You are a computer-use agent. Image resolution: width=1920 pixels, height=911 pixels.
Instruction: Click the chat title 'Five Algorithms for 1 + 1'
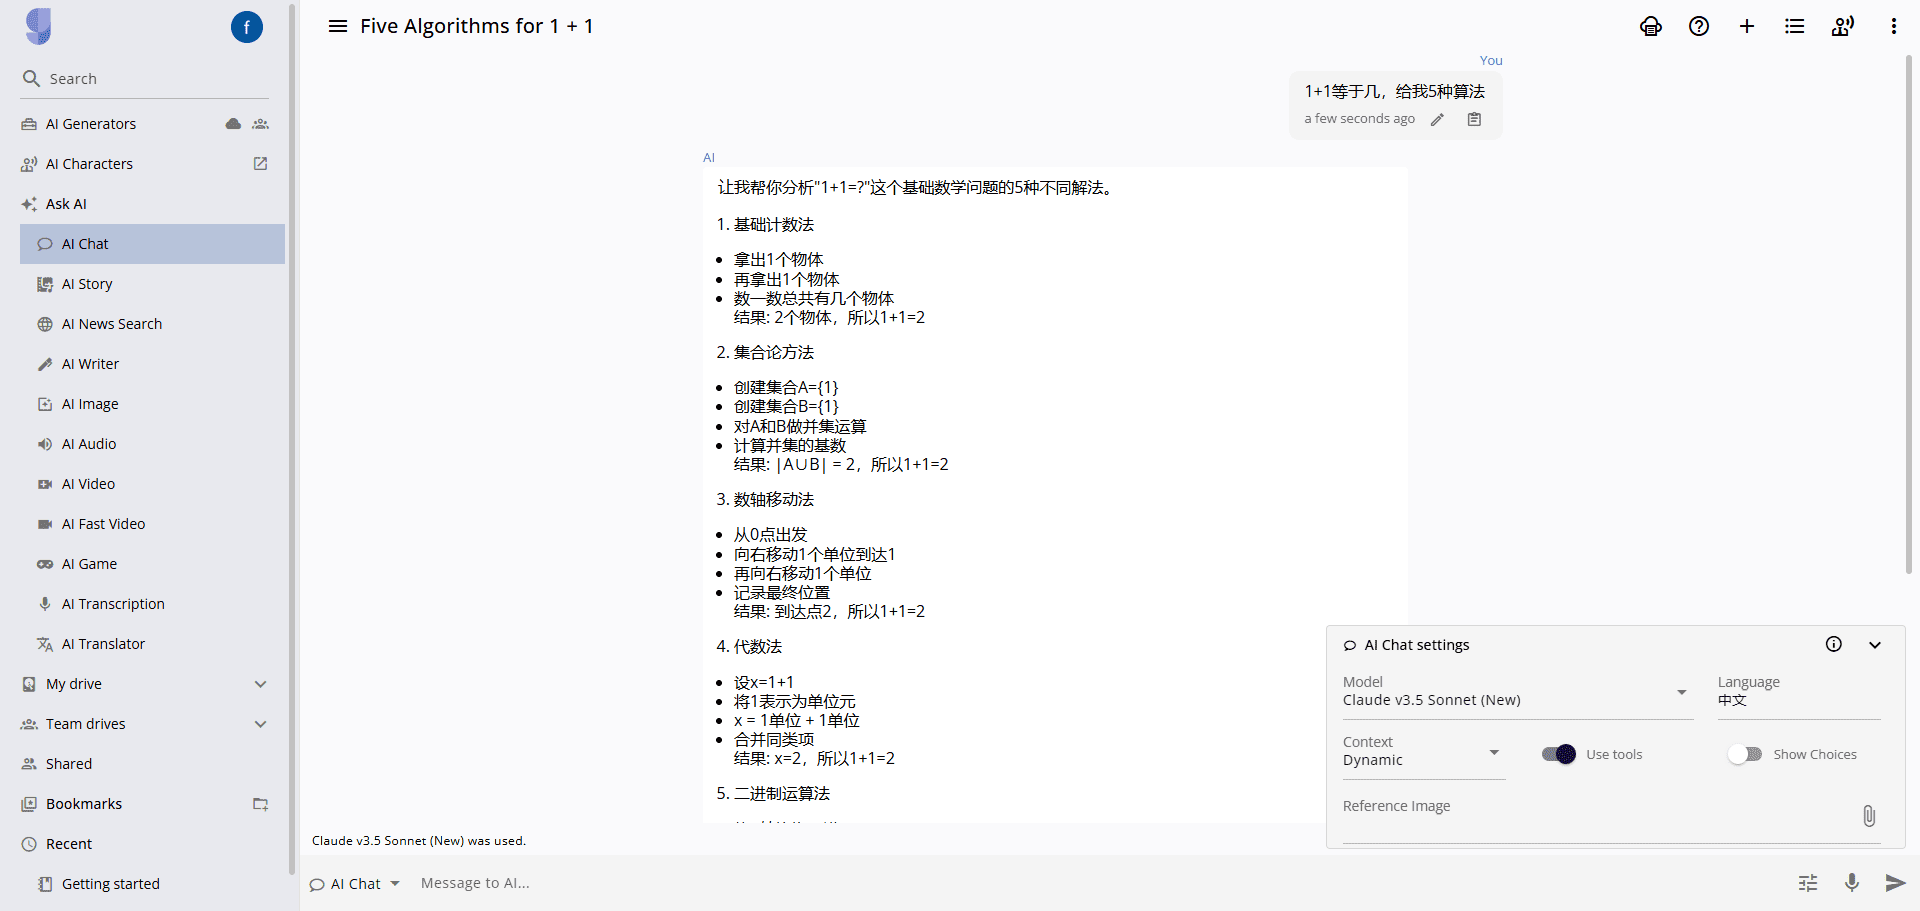coord(477,26)
